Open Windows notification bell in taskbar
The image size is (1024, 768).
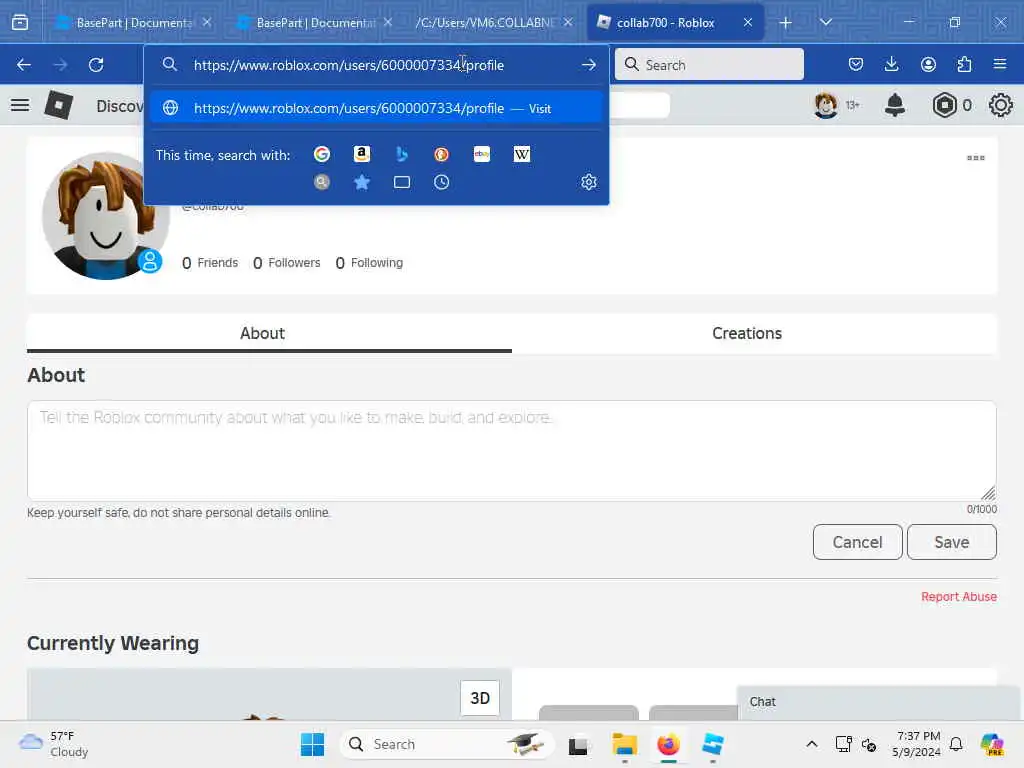956,744
